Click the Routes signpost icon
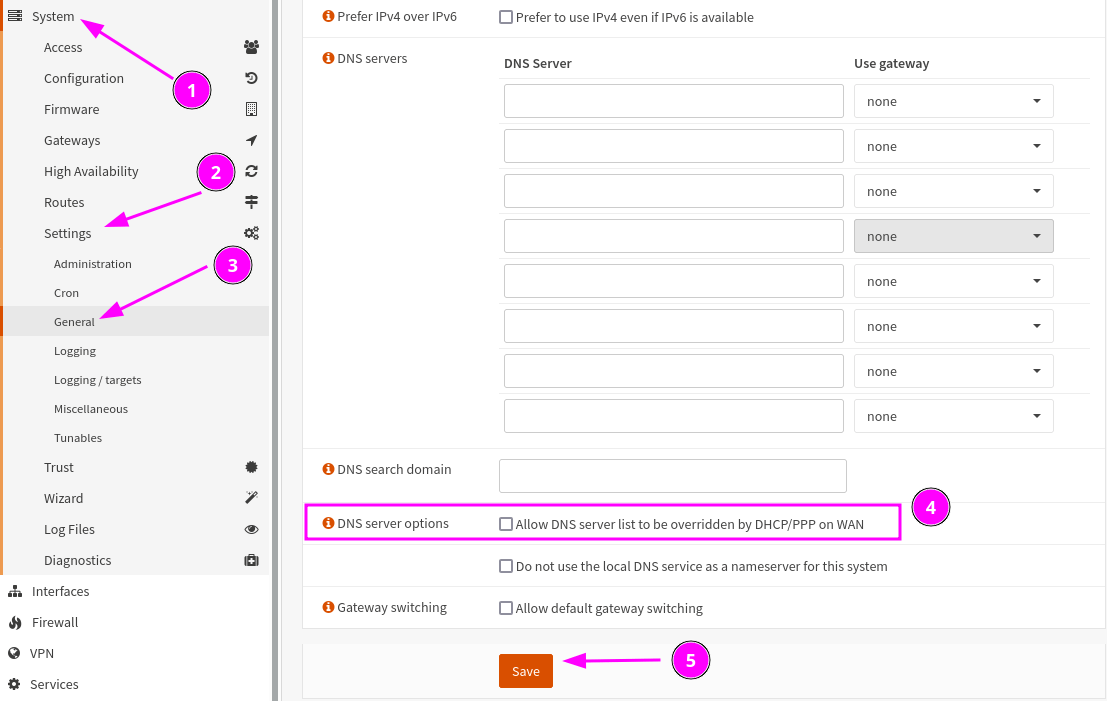 [251, 202]
